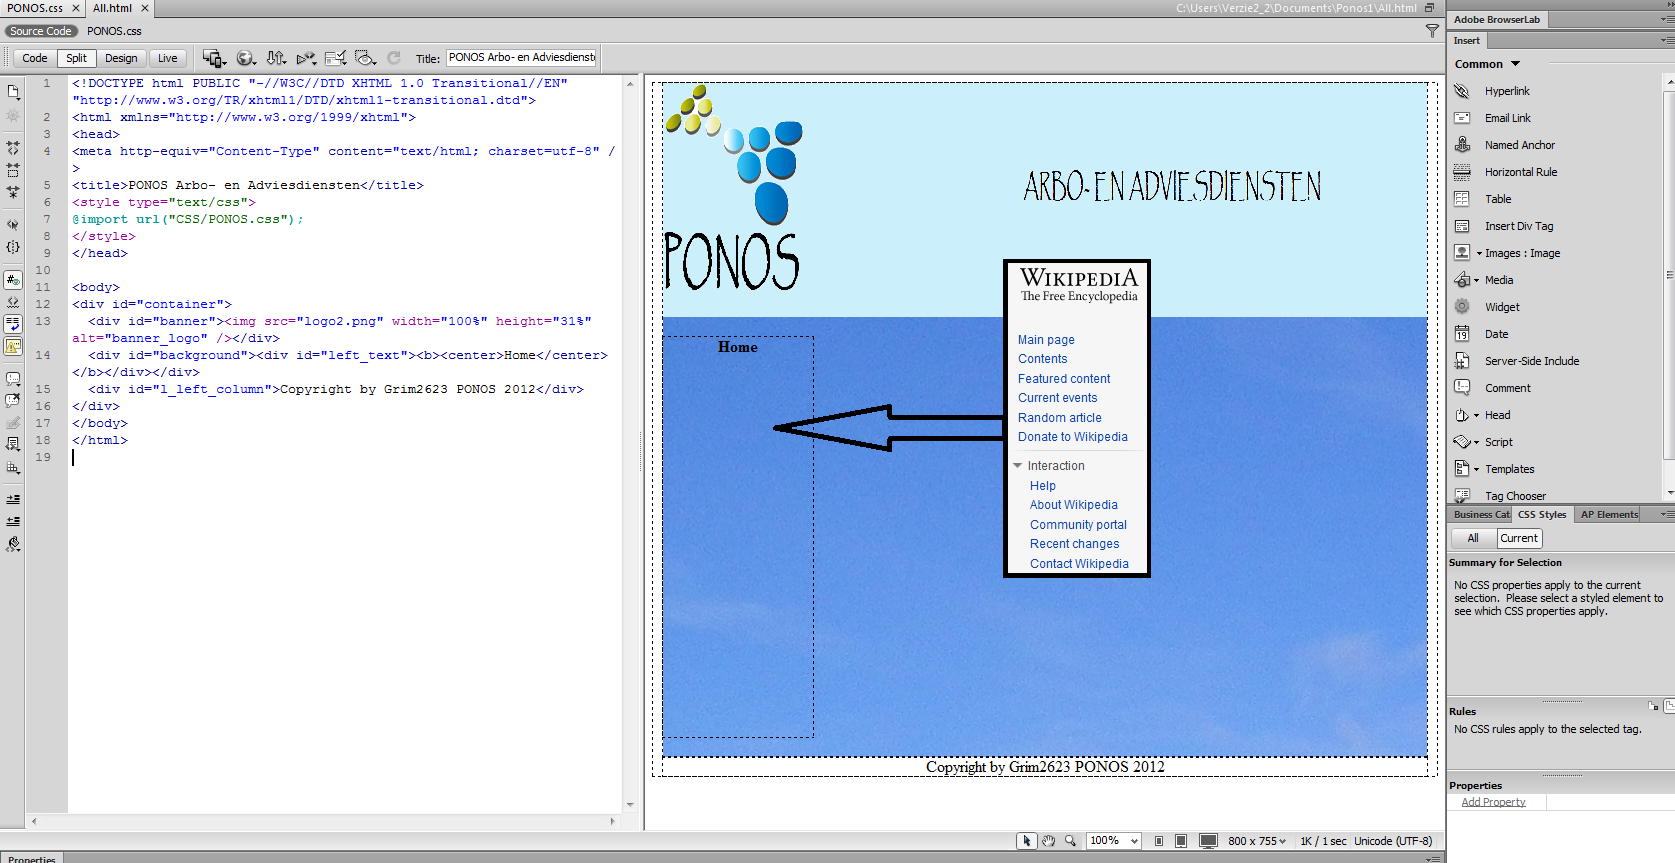Image resolution: width=1675 pixels, height=863 pixels.
Task: Select the Zoom magnifier tool
Action: [x=1070, y=841]
